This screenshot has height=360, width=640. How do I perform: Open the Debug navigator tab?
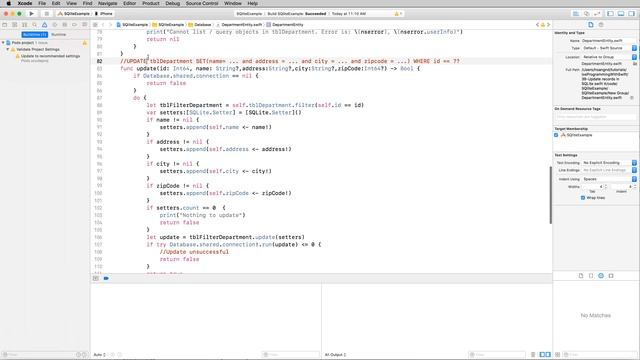[x=64, y=25]
